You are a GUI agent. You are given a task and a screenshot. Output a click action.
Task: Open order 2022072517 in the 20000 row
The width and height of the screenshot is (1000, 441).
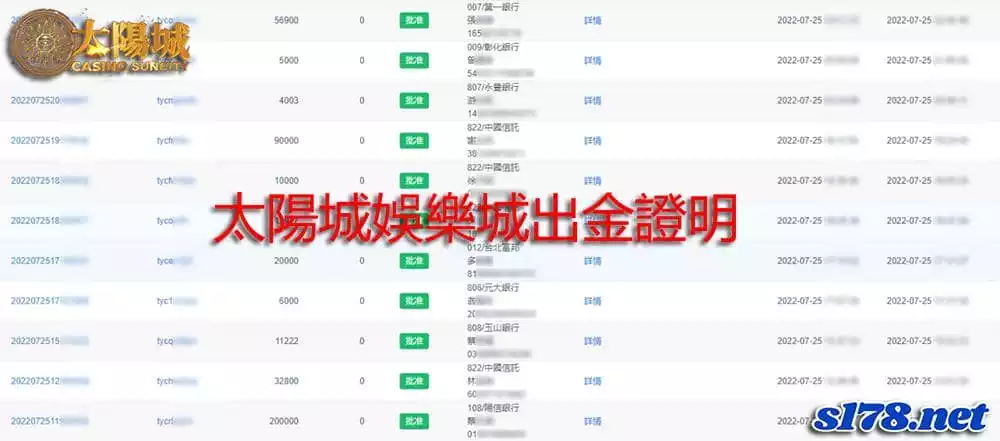click(x=49, y=261)
